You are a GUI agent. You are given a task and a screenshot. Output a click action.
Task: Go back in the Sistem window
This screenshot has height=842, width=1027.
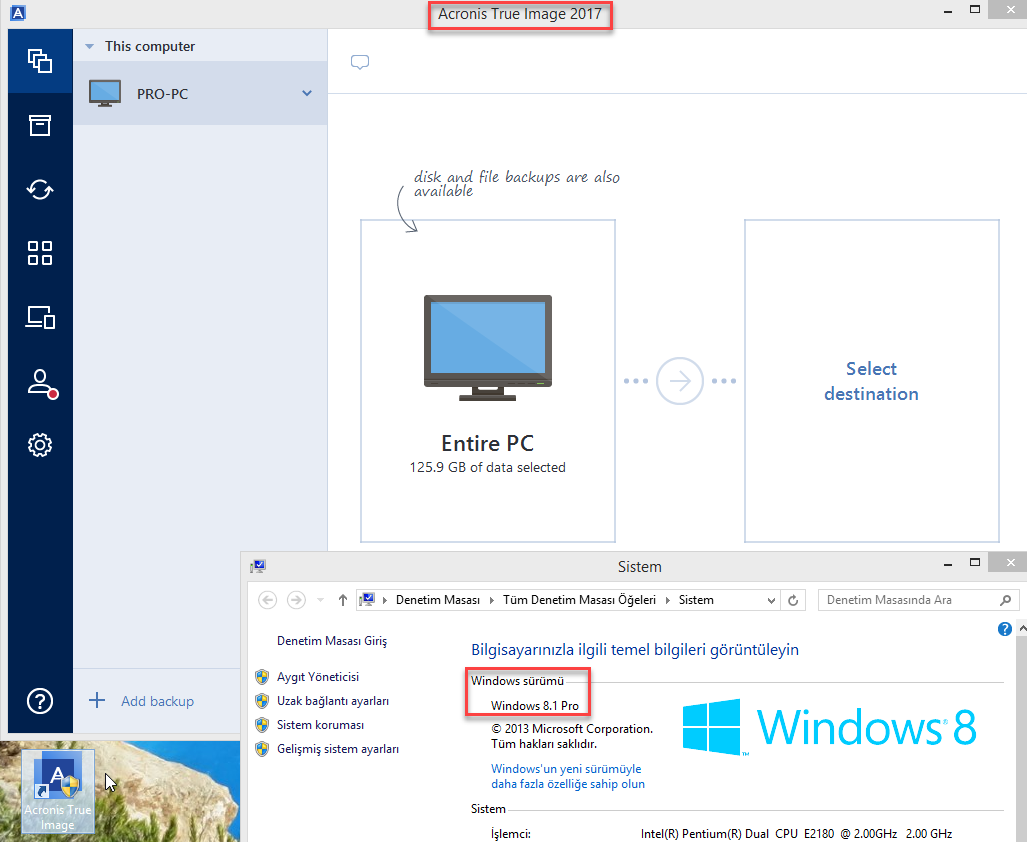coord(267,600)
